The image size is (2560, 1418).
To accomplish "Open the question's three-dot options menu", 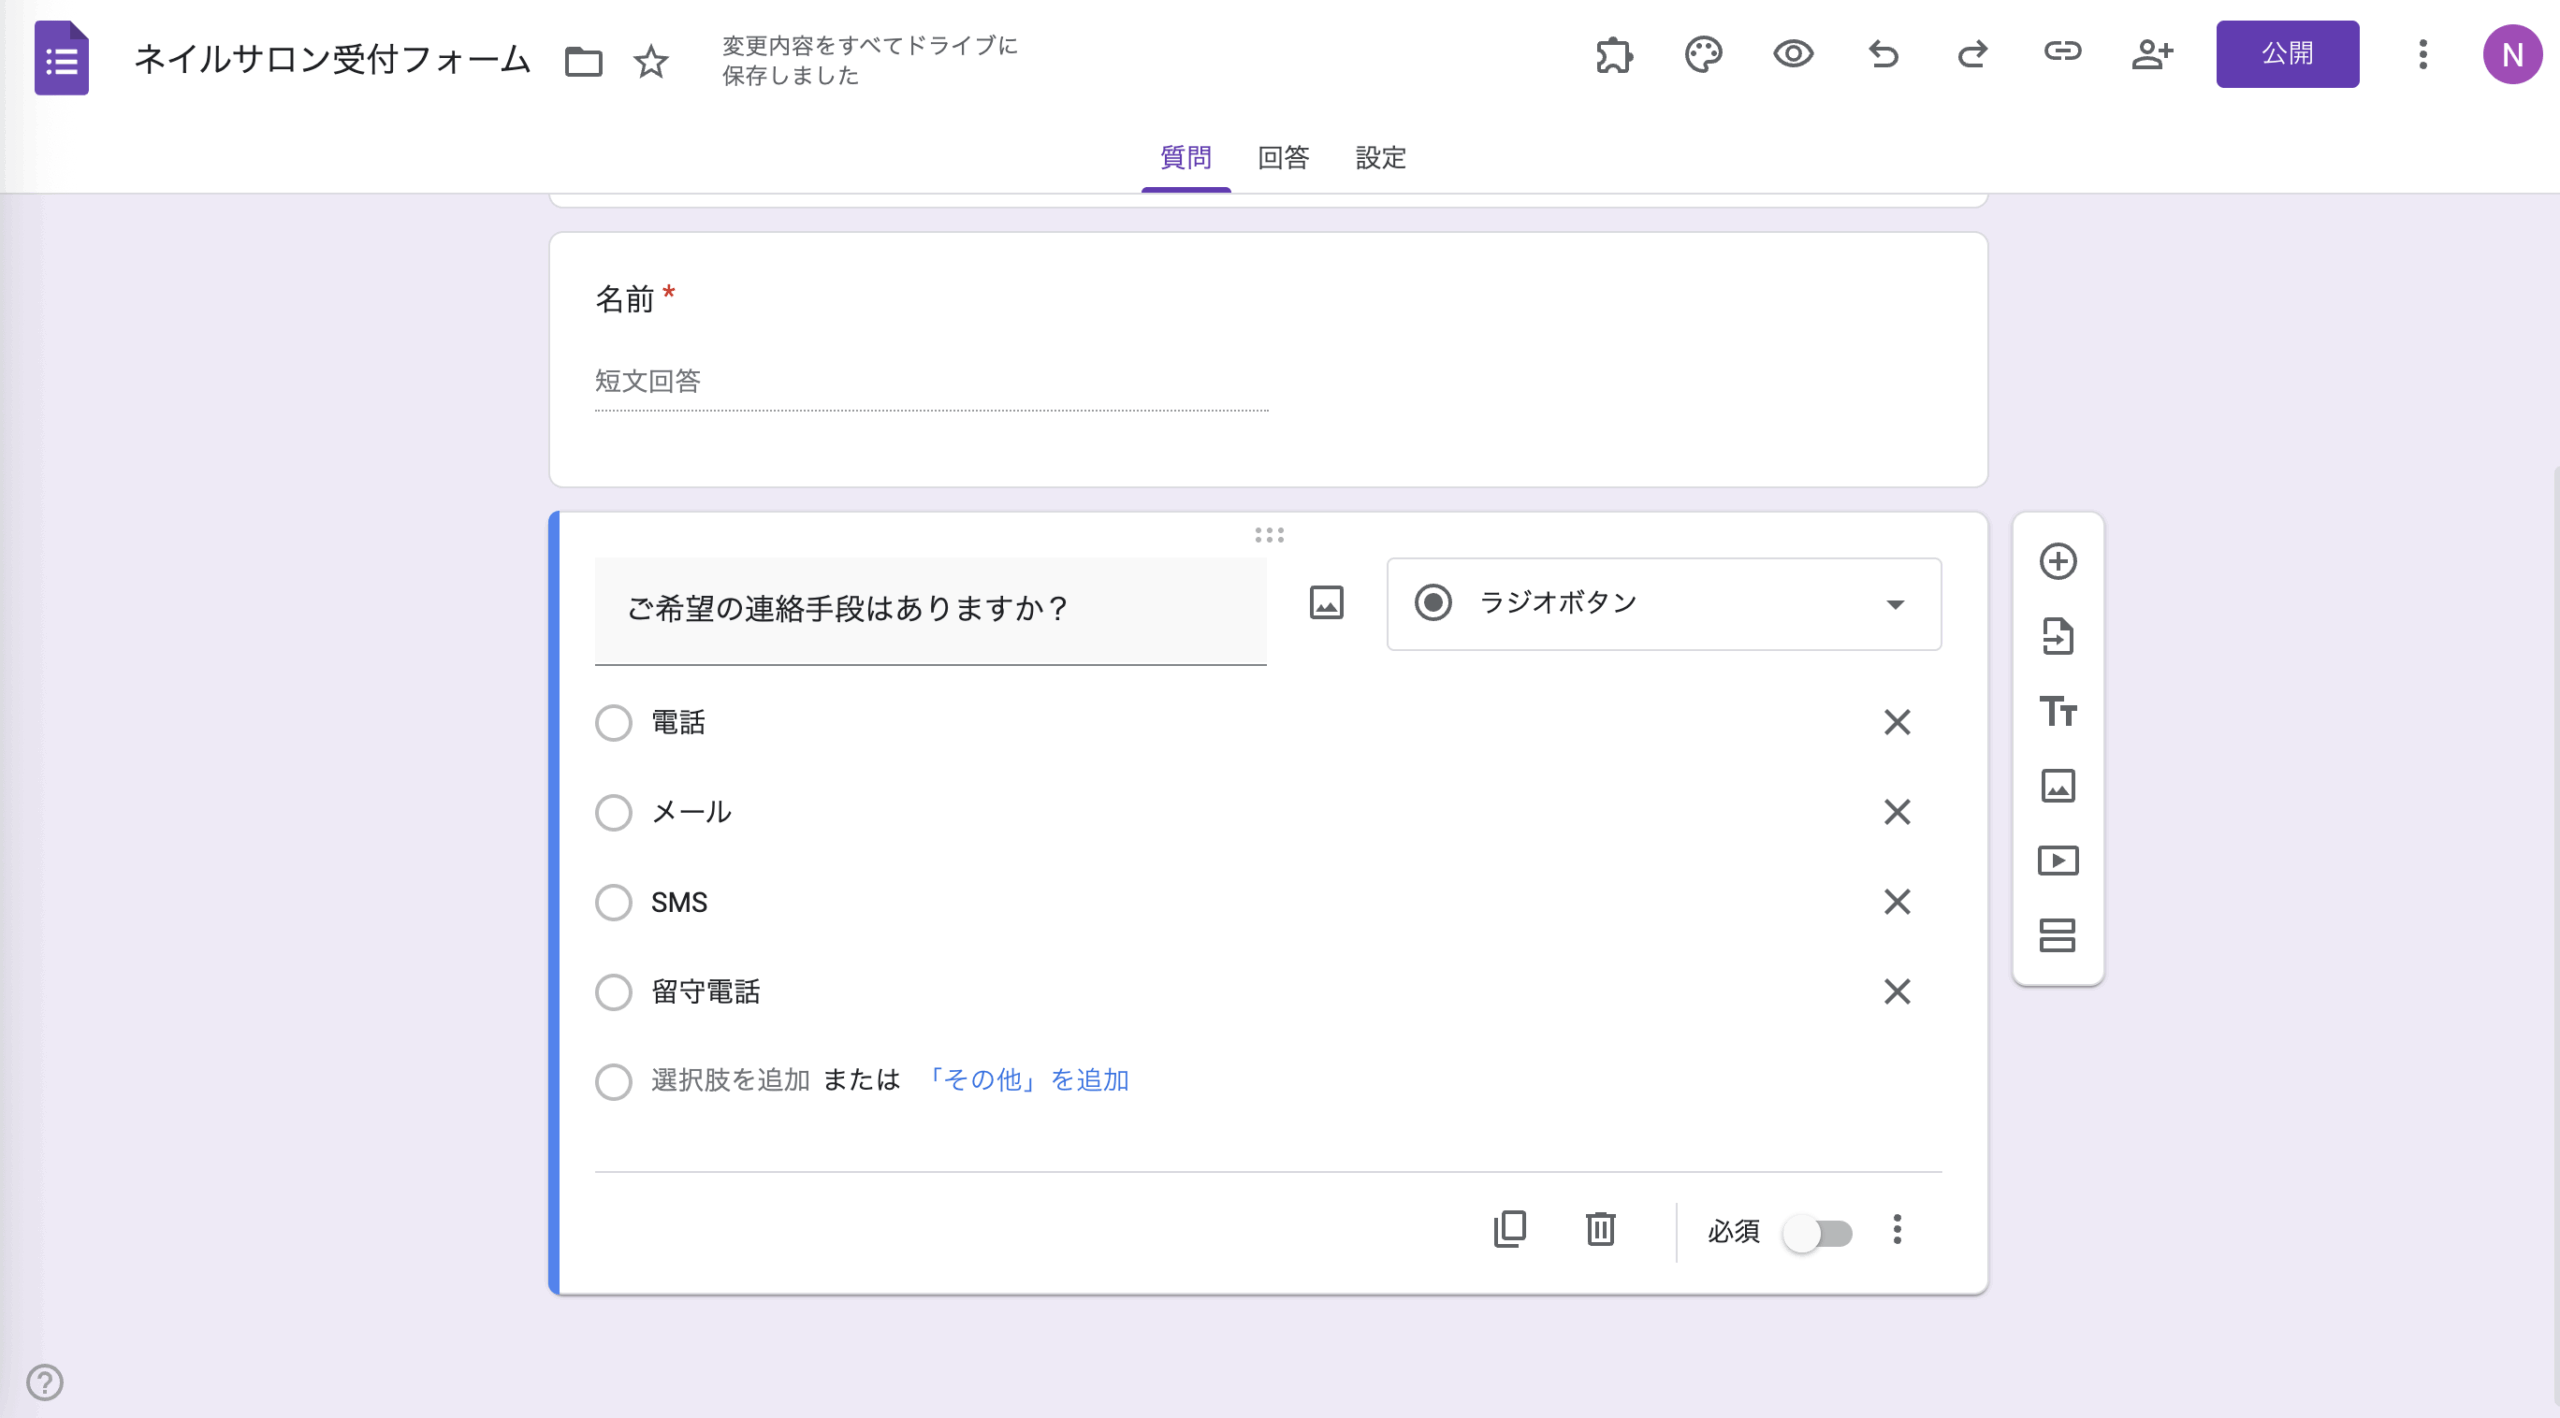I will coord(1897,1229).
